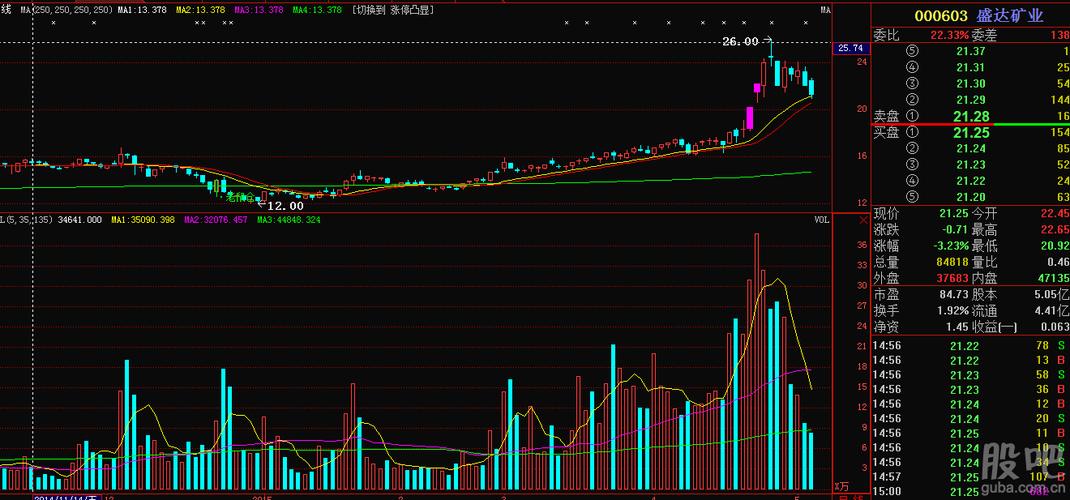1070x500 pixels.
Task: Click the white MA1:13.378 legend
Action: pyautogui.click(x=143, y=10)
